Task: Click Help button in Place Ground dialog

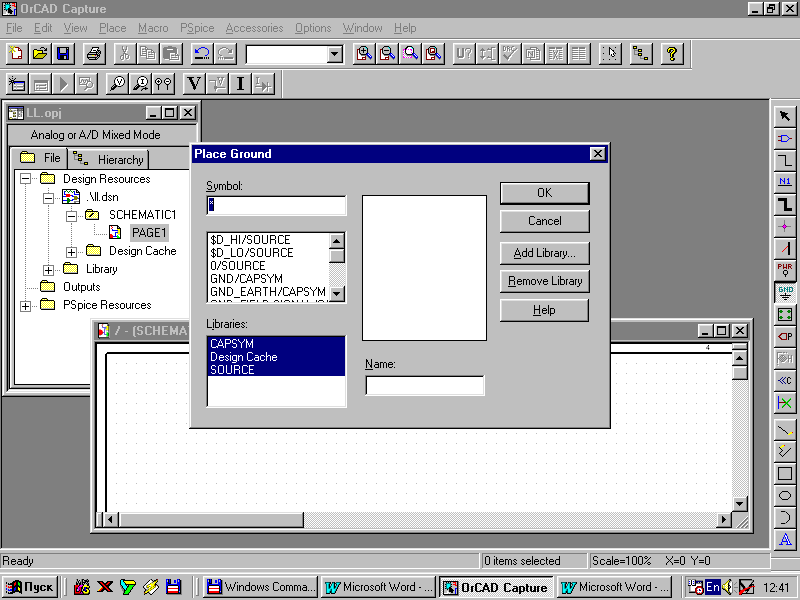Action: 544,310
